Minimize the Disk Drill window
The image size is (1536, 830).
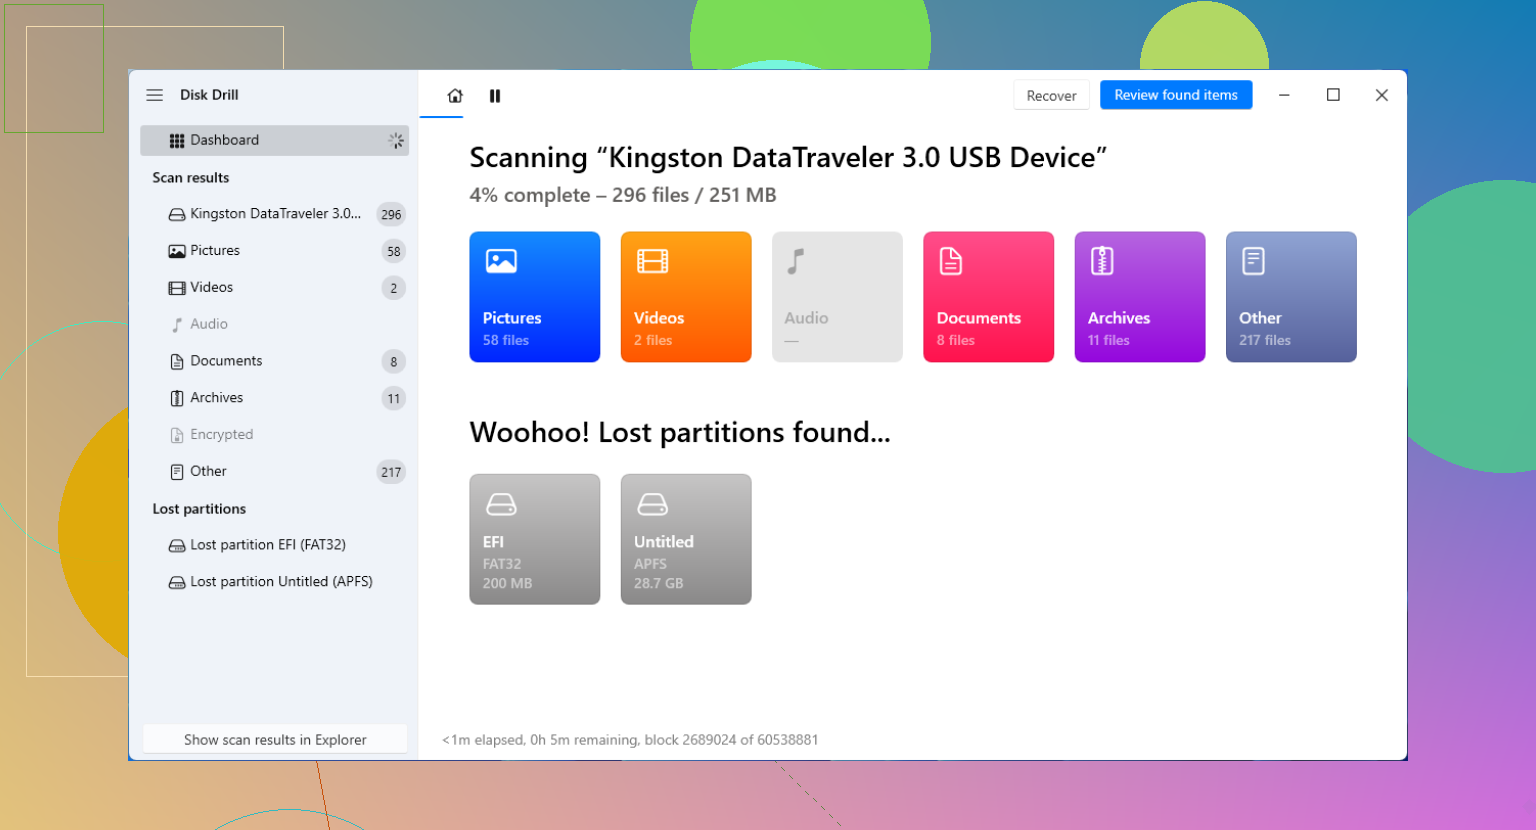(x=1284, y=95)
